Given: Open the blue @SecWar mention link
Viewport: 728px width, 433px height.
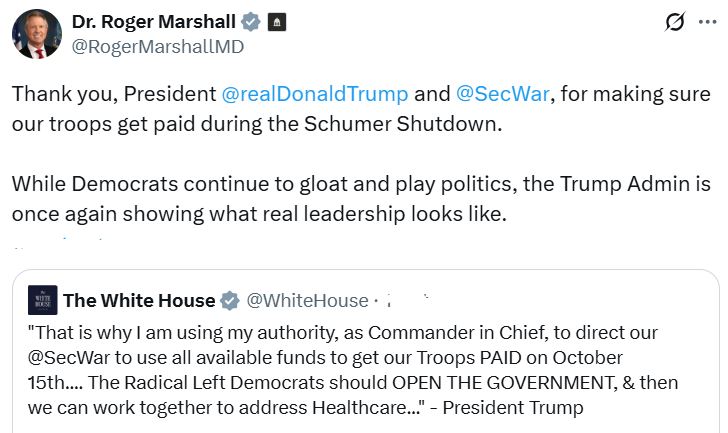Looking at the screenshot, I should click(504, 94).
